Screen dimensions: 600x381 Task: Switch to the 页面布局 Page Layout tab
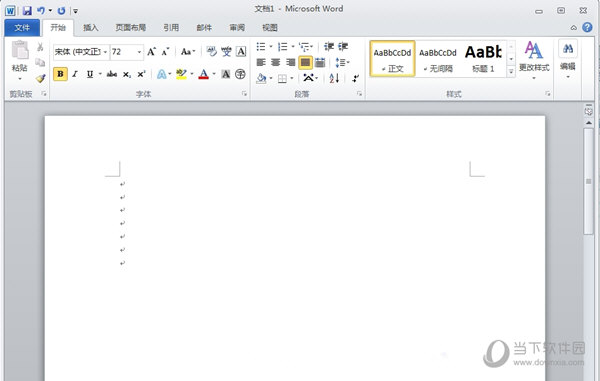(x=131, y=28)
